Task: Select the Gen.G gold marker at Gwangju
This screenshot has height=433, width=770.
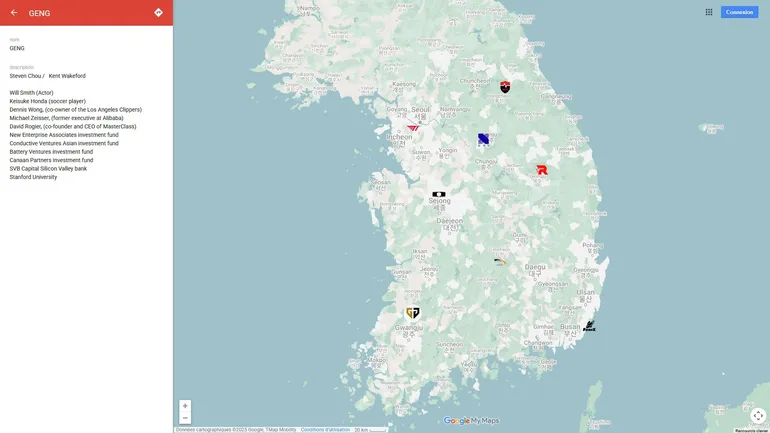Action: 413,313
